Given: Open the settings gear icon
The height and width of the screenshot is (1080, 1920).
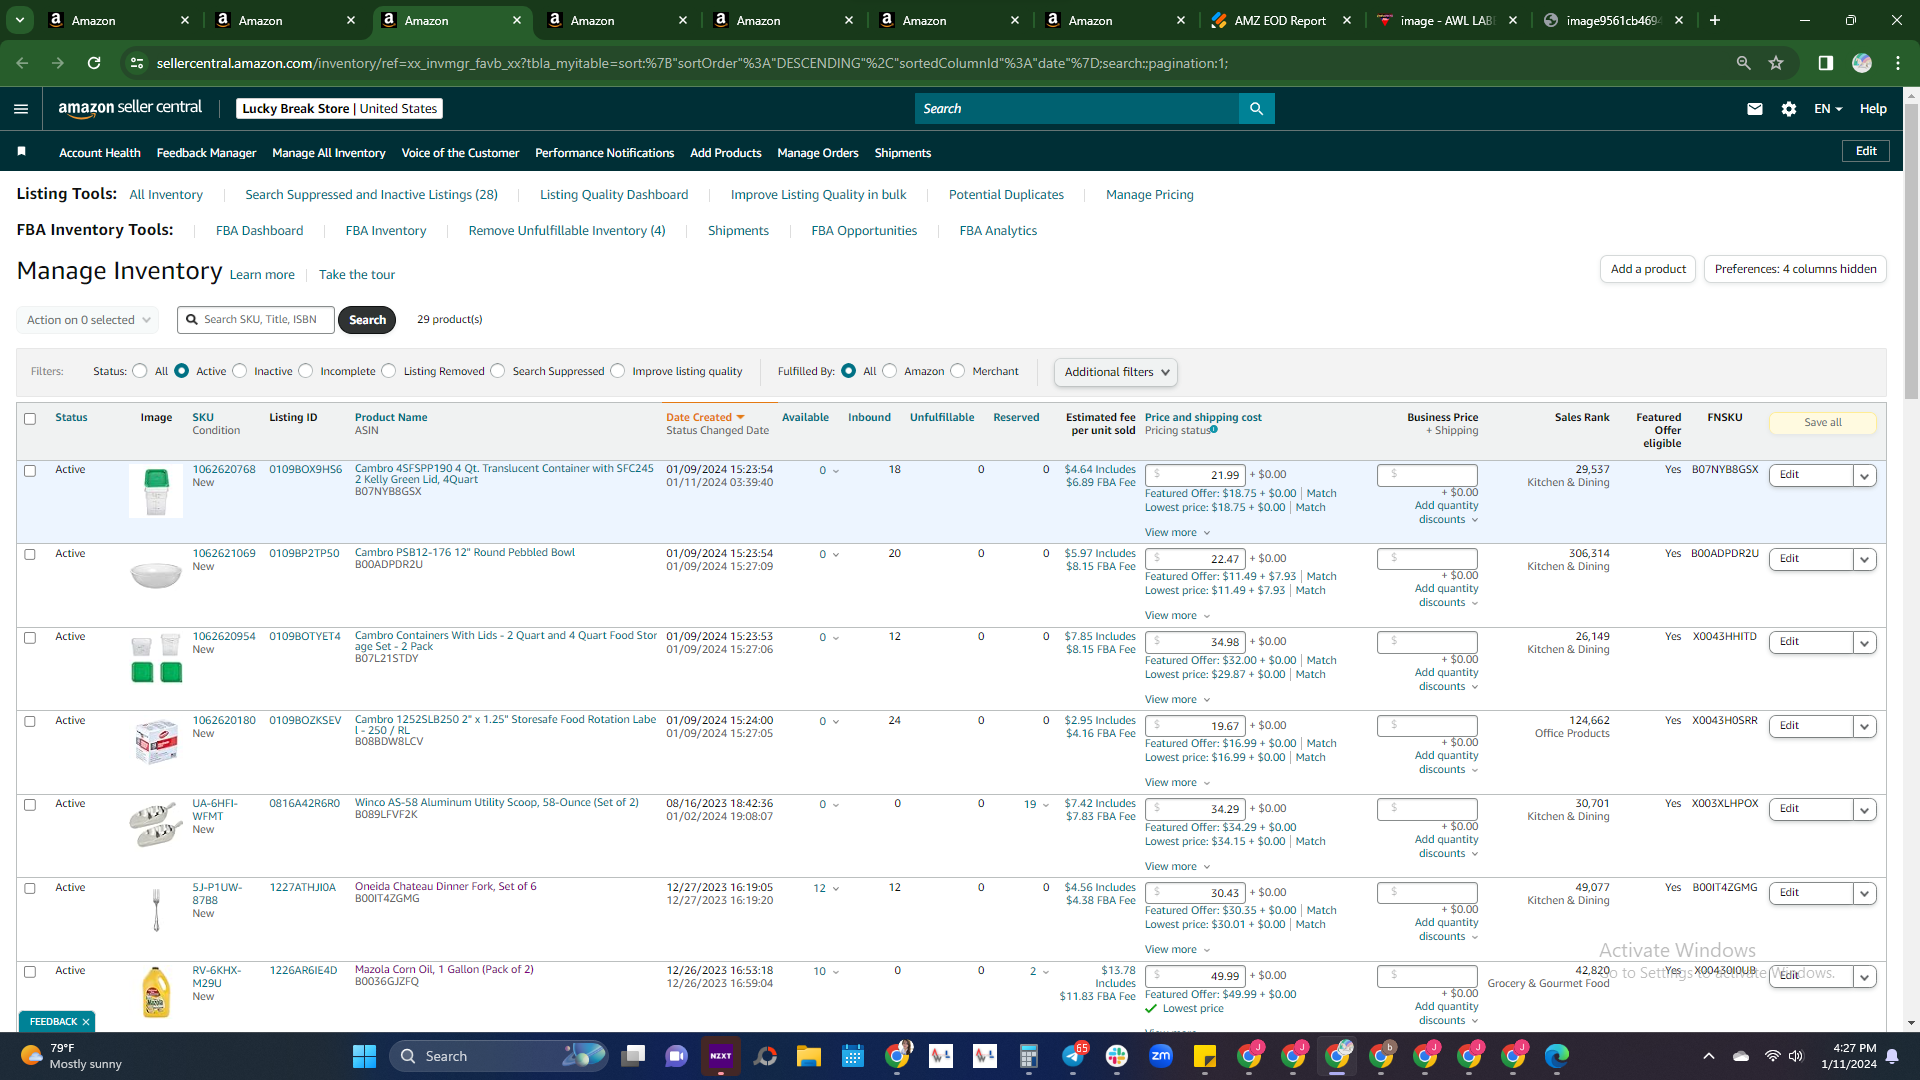Looking at the screenshot, I should (x=1789, y=109).
